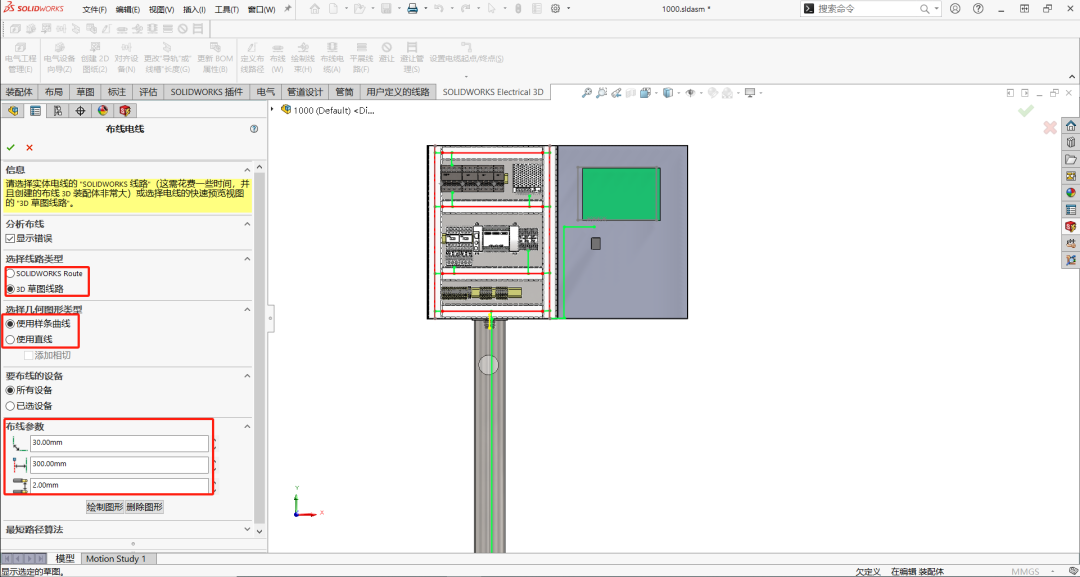Open the ConfigurationManager tab icon
Viewport: 1080px width, 577px height.
[58, 110]
